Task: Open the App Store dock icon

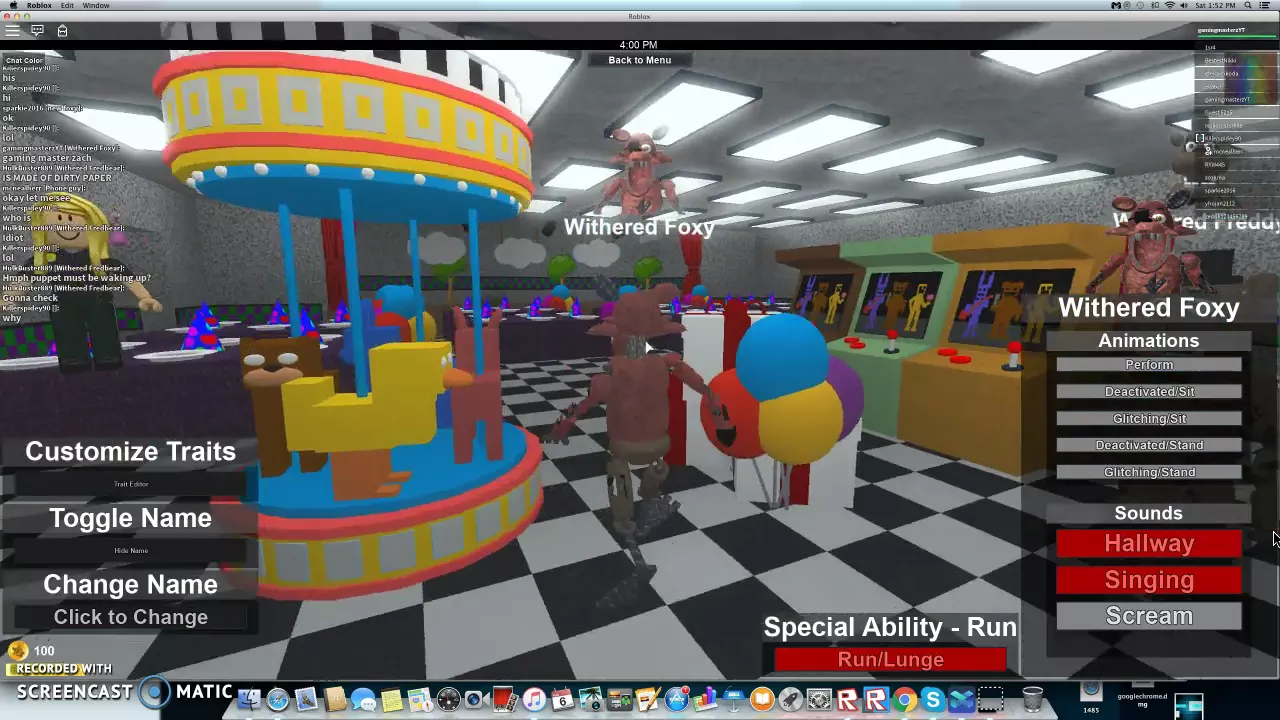Action: click(x=677, y=700)
